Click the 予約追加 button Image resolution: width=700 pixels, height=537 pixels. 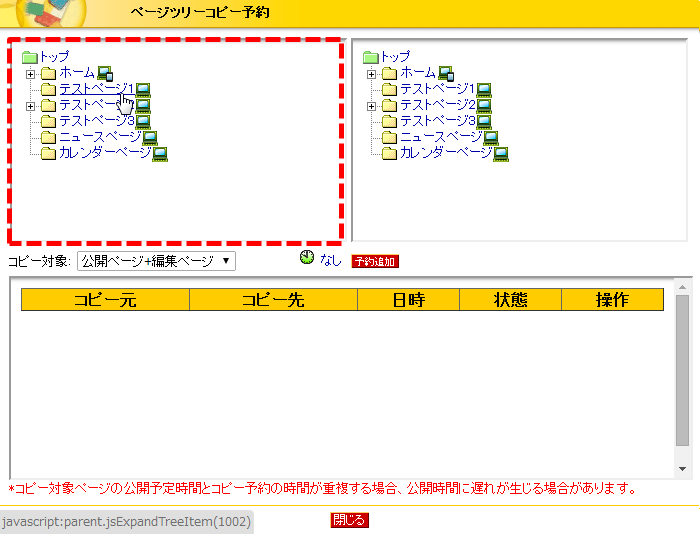click(375, 262)
